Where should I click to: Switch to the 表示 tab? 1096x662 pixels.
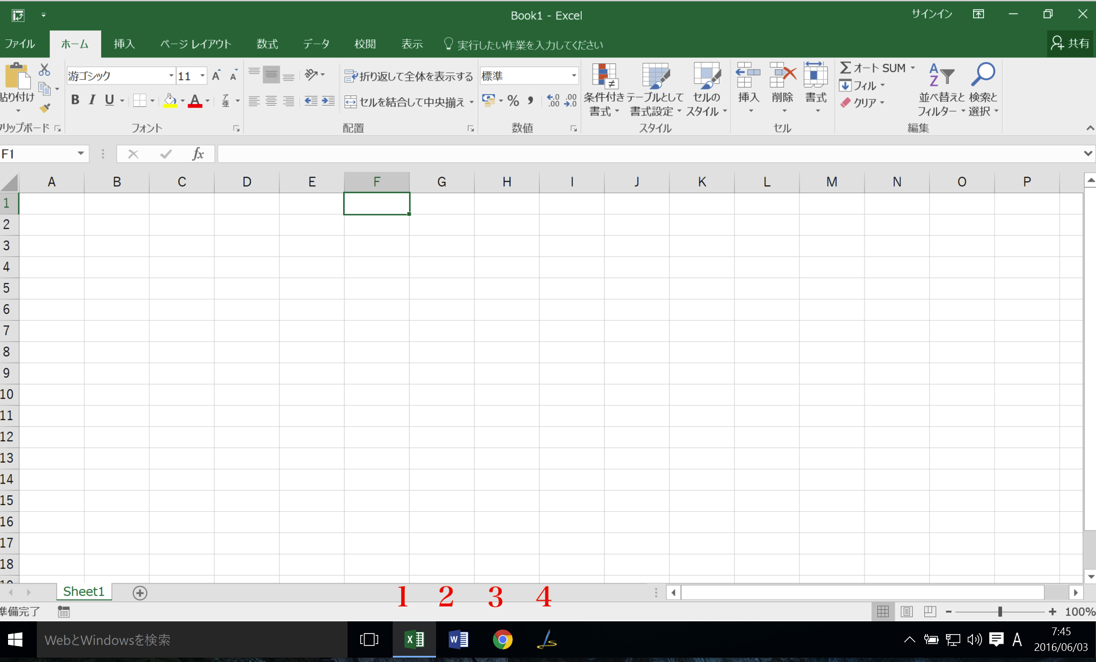[x=412, y=44]
